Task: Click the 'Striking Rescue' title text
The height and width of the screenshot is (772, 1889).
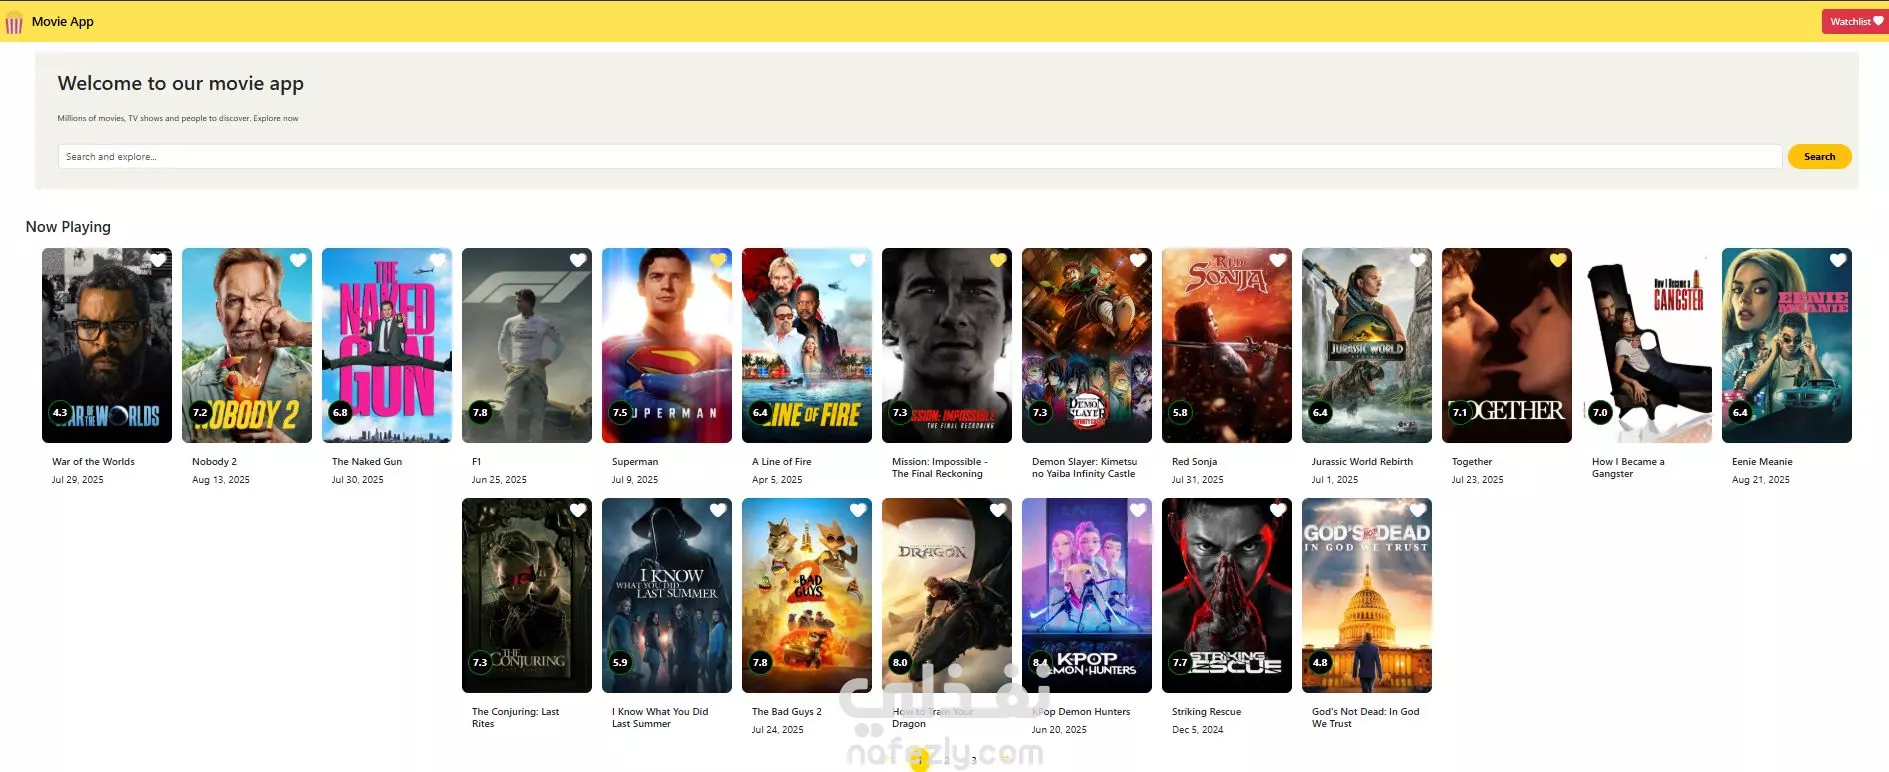Action: pos(1206,712)
